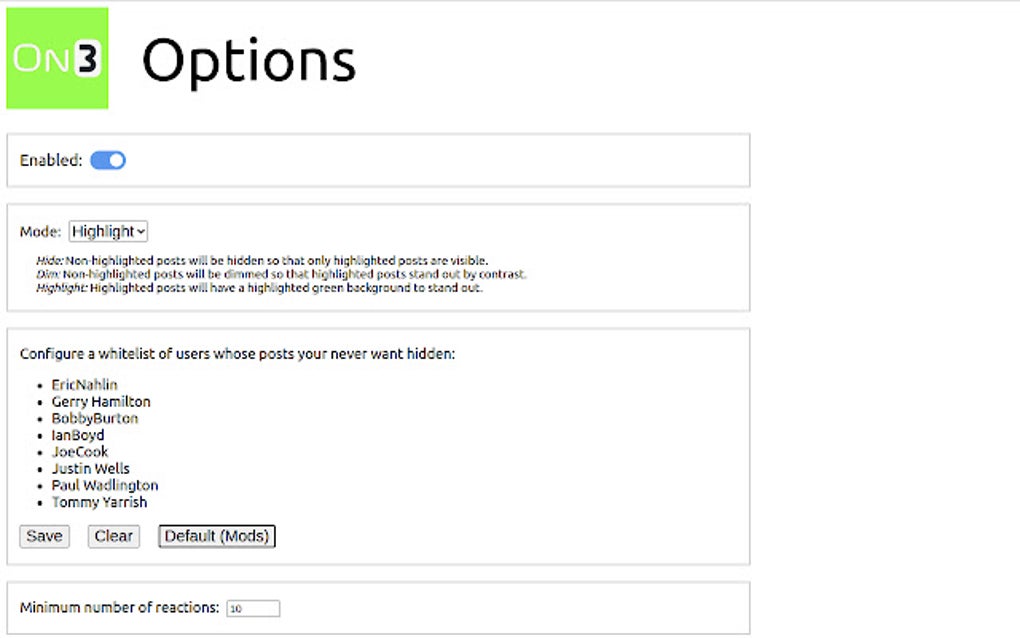Click the Highlight mode combo box
Viewport: 1020px width, 638px height.
pos(107,231)
